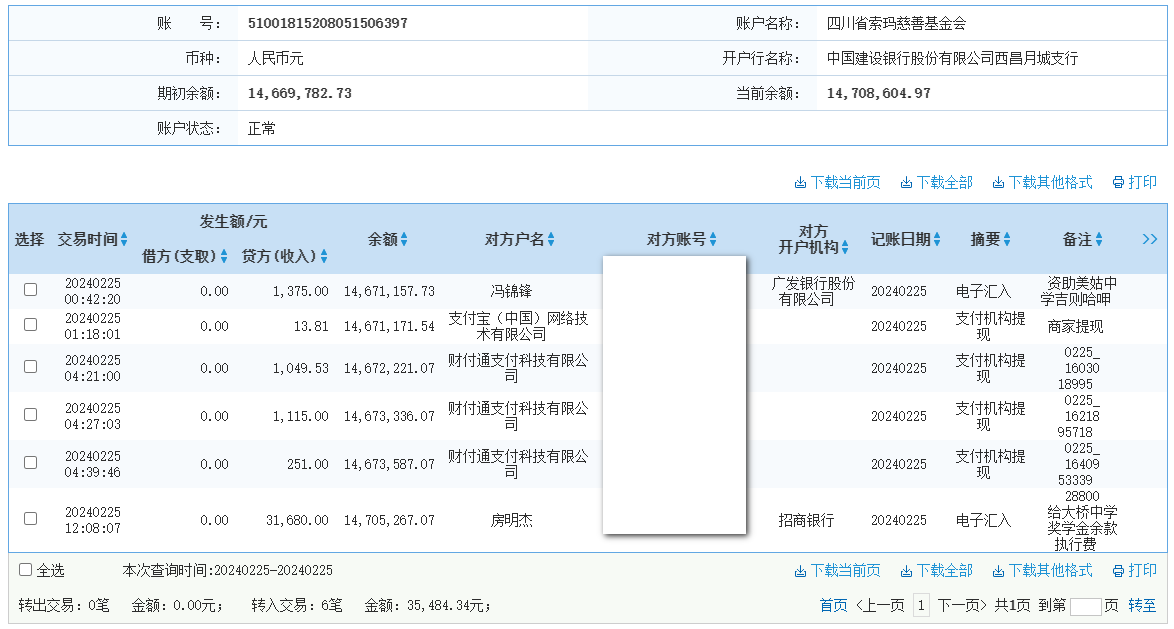
Task: Sort by 备注 column arrows
Action: (1099, 240)
